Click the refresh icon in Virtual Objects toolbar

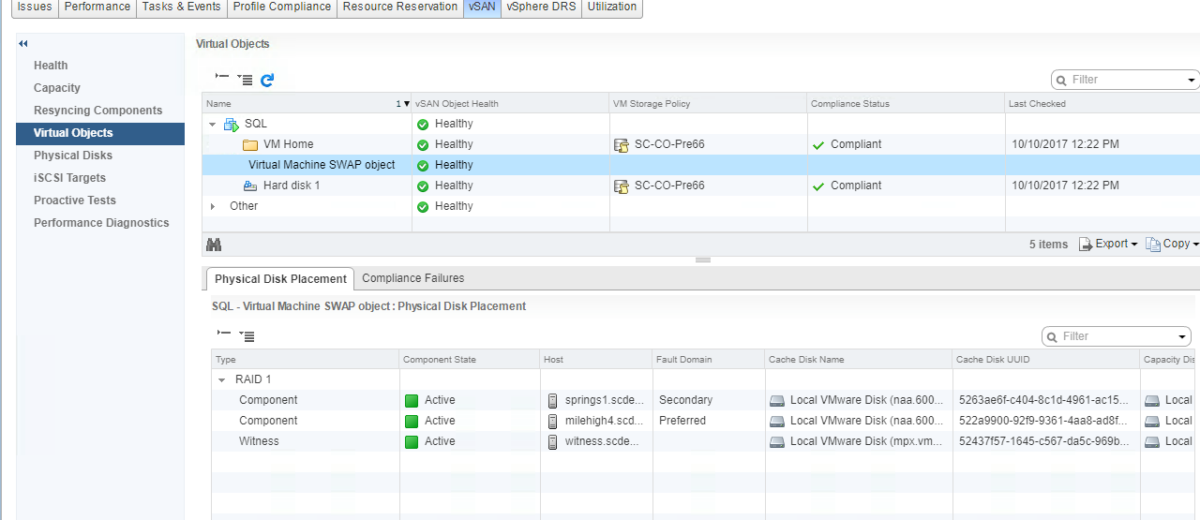tap(267, 80)
